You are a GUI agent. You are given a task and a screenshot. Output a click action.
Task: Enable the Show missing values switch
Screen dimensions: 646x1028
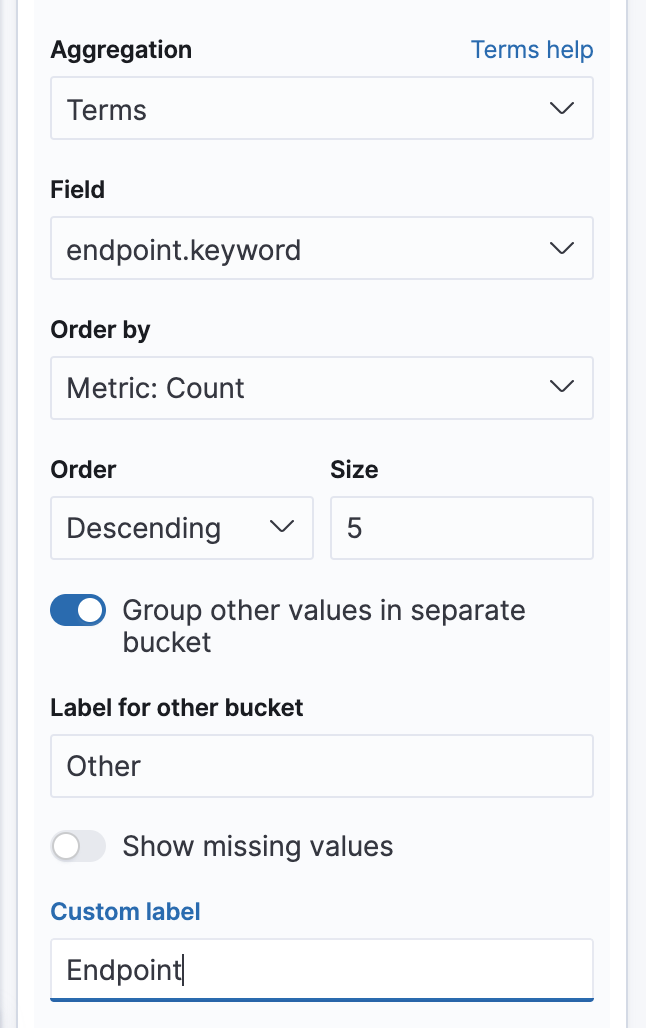tap(78, 847)
